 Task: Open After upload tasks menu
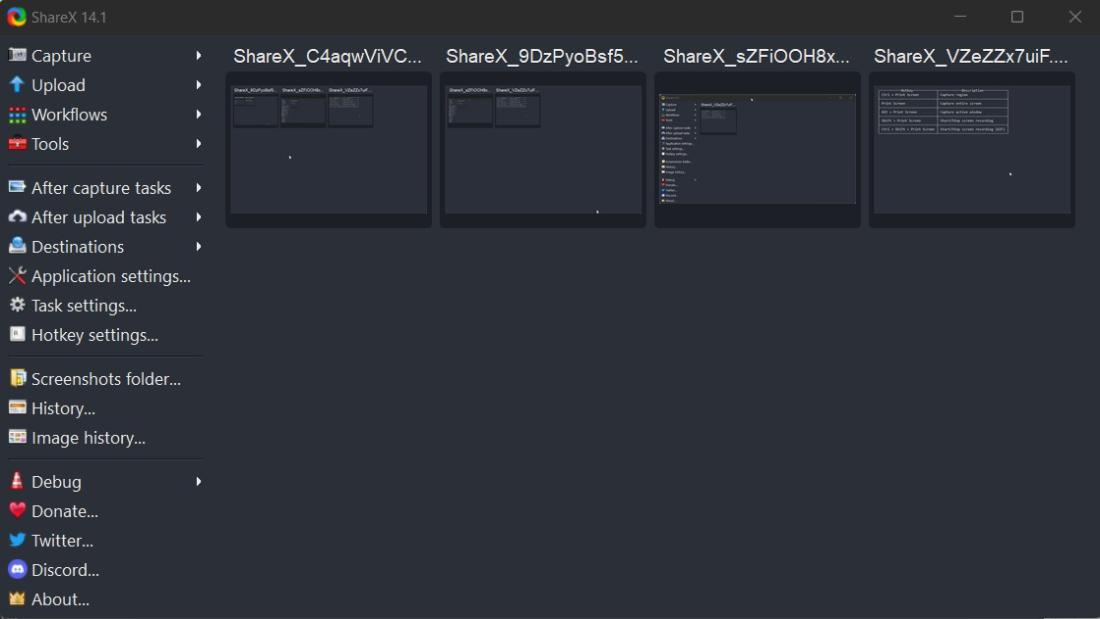coord(105,218)
